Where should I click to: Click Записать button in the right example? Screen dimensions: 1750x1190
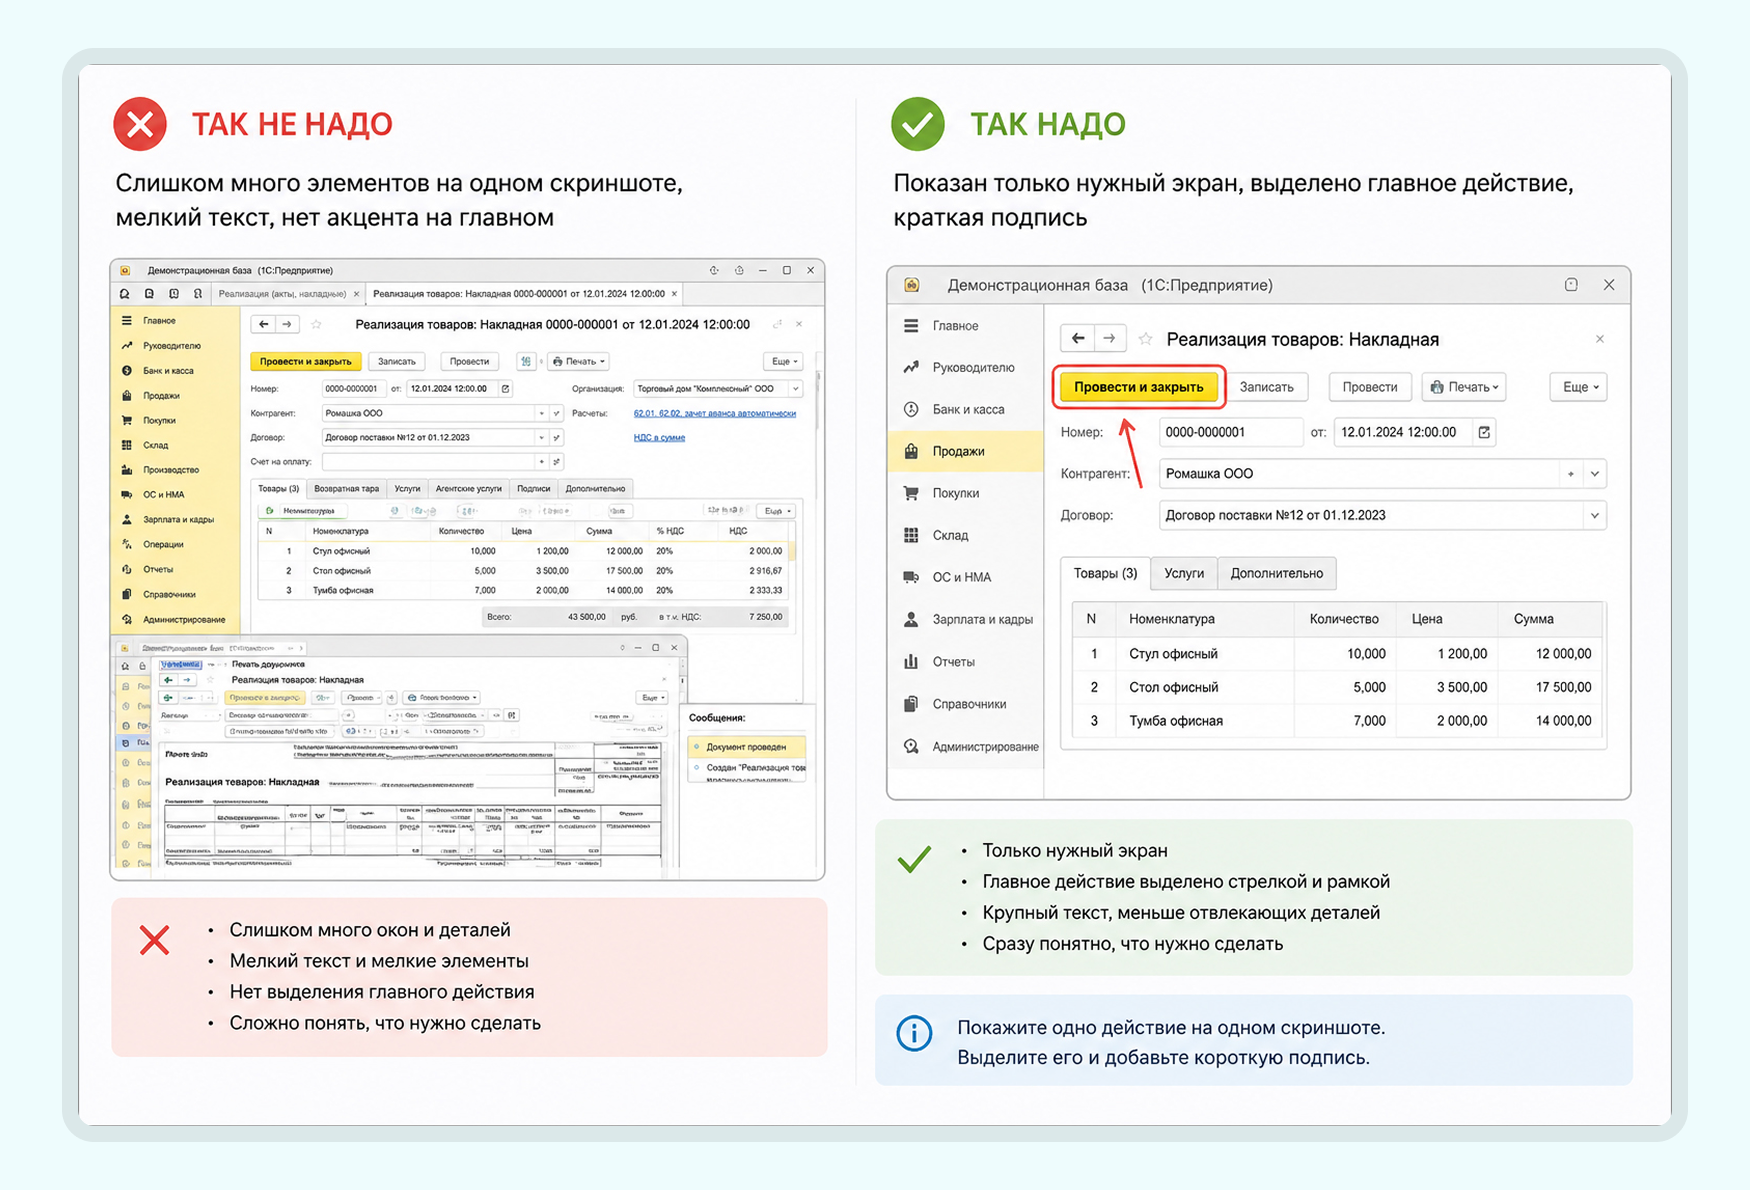(1266, 387)
